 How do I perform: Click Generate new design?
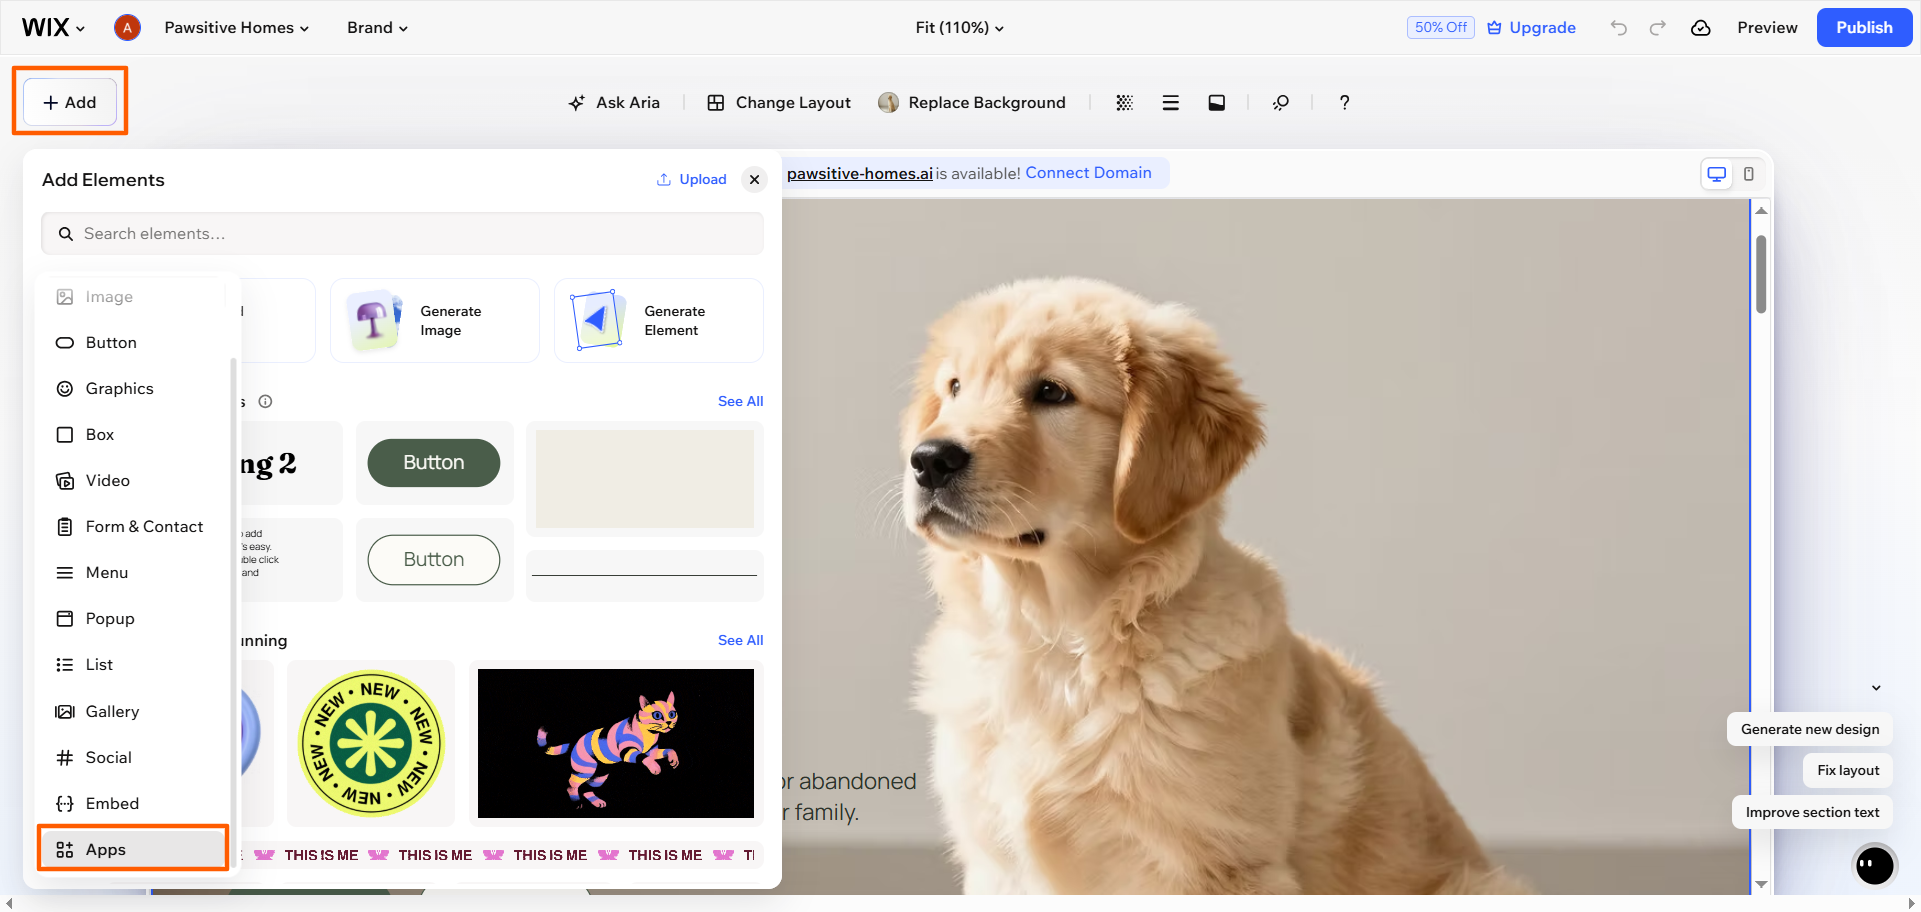point(1810,729)
